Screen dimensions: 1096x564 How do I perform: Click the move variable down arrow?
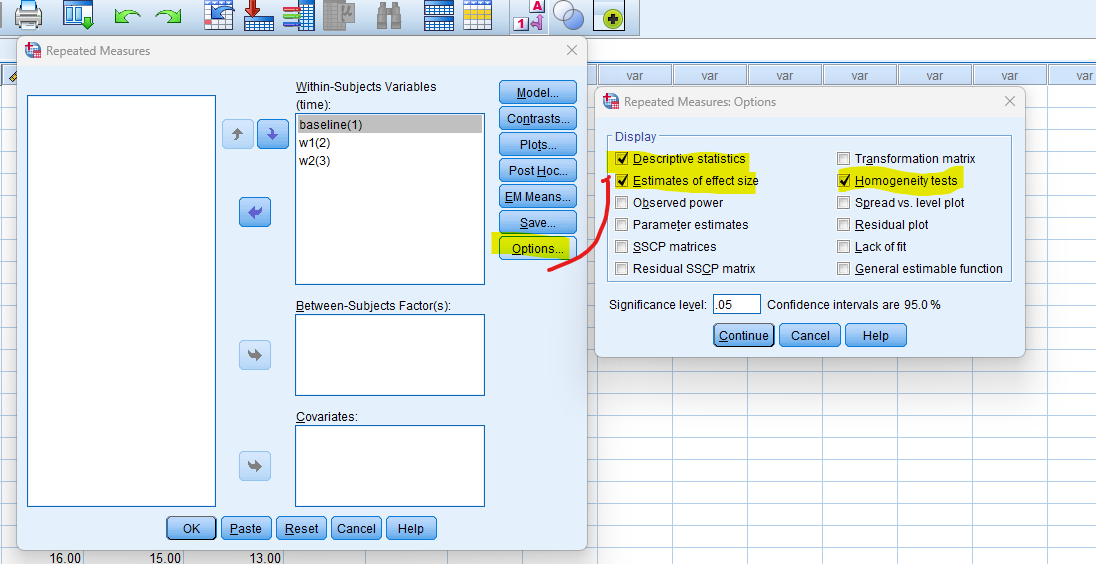[x=273, y=134]
